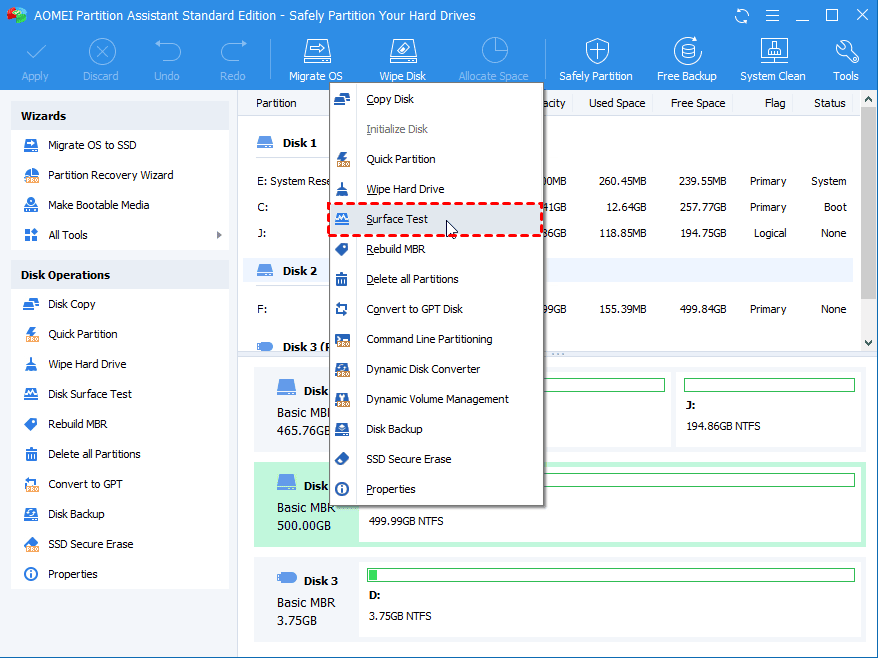Choose SSD Secure Erase context entry
This screenshot has height=658, width=878.
[x=436, y=459]
